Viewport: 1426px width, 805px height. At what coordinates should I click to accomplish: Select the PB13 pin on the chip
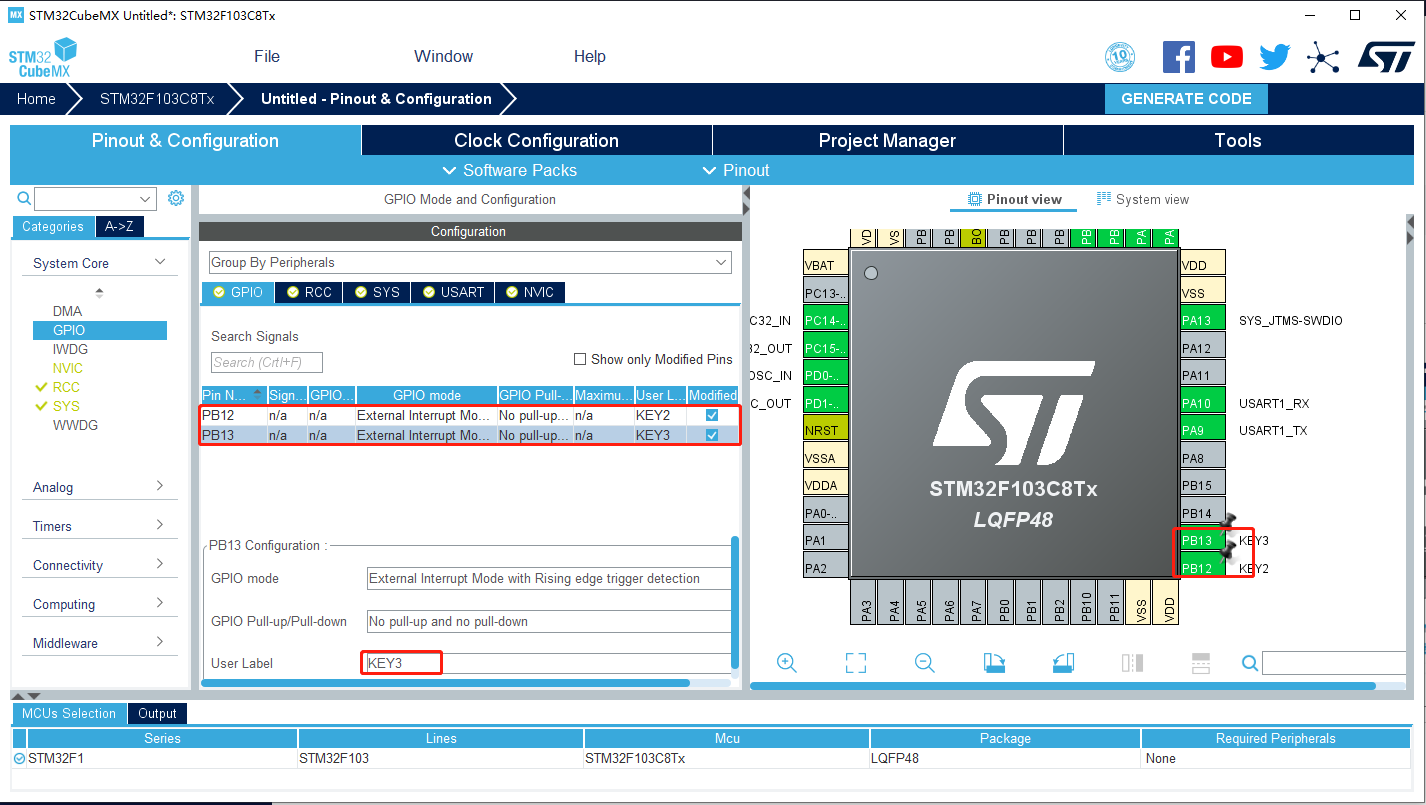[1203, 541]
